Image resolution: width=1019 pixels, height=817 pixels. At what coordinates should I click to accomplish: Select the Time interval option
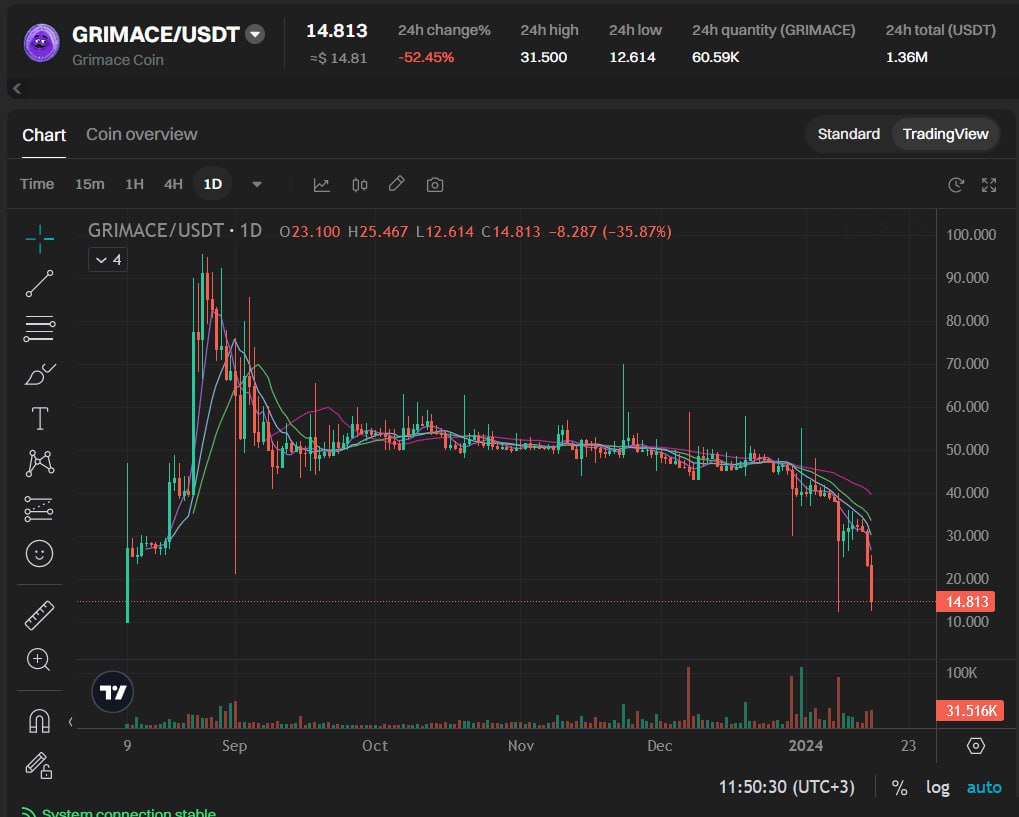click(x=37, y=184)
